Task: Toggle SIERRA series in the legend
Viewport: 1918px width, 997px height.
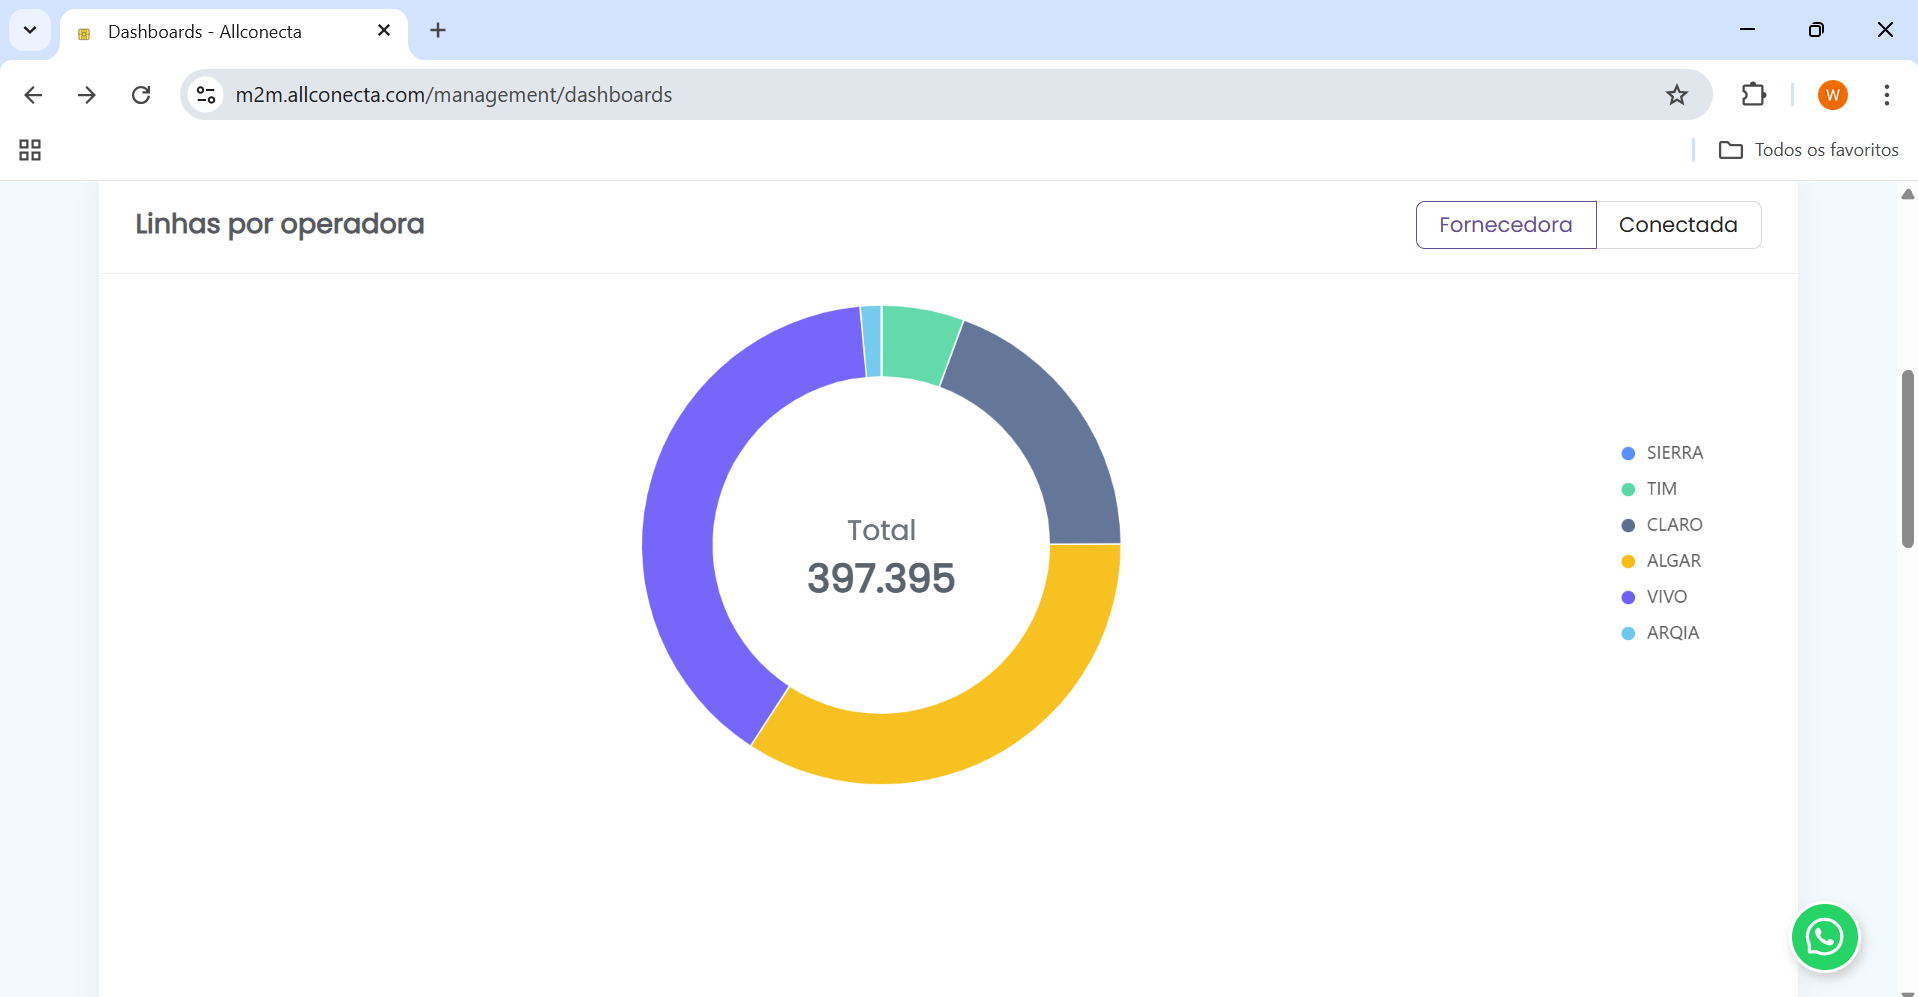Action: tap(1673, 453)
